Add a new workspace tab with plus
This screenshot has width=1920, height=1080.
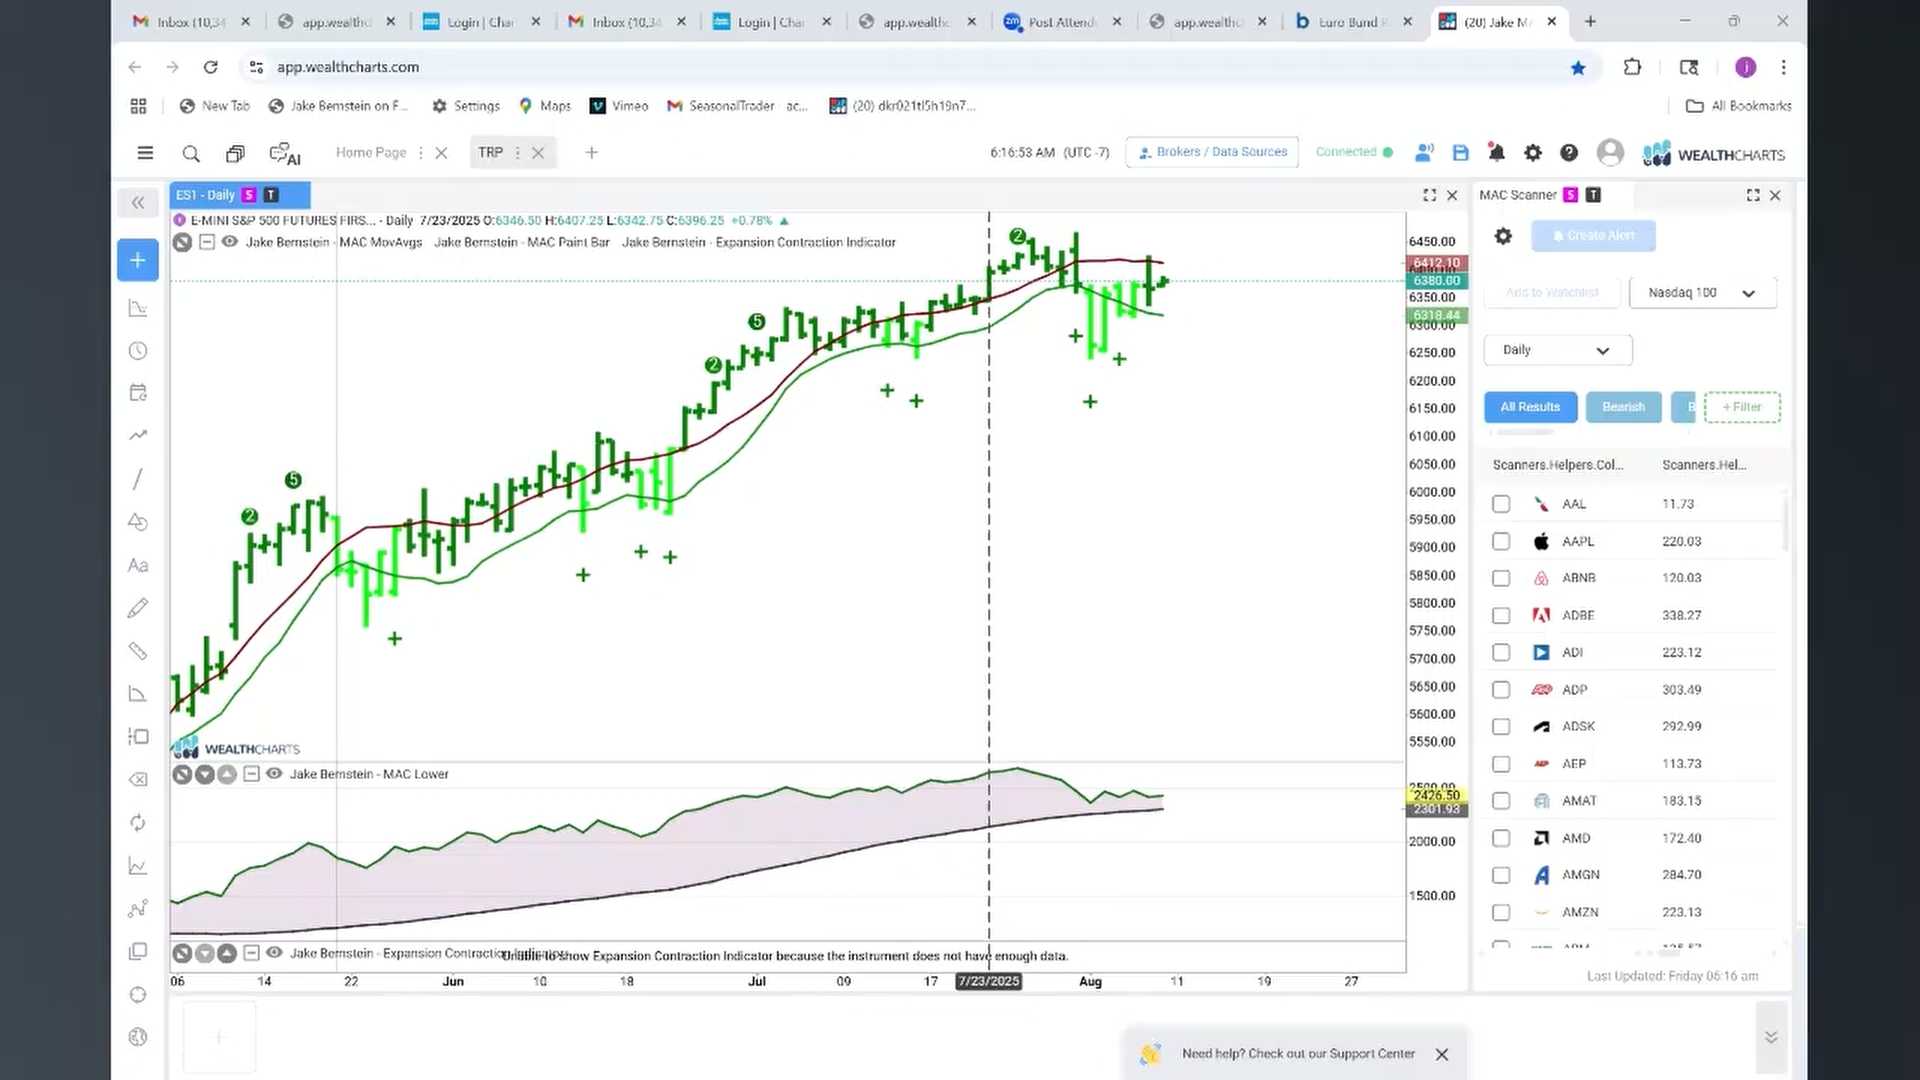[x=591, y=153]
